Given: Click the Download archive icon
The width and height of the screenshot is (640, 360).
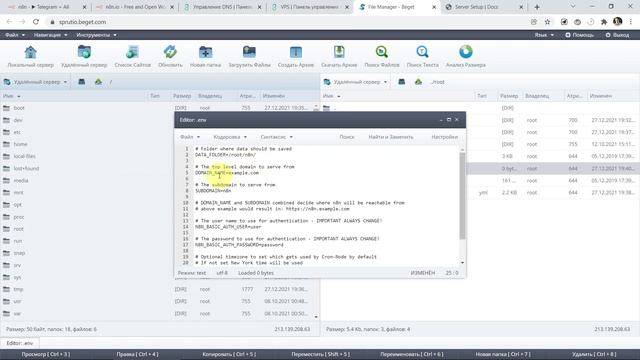Looking at the screenshot, I should click(x=339, y=57).
